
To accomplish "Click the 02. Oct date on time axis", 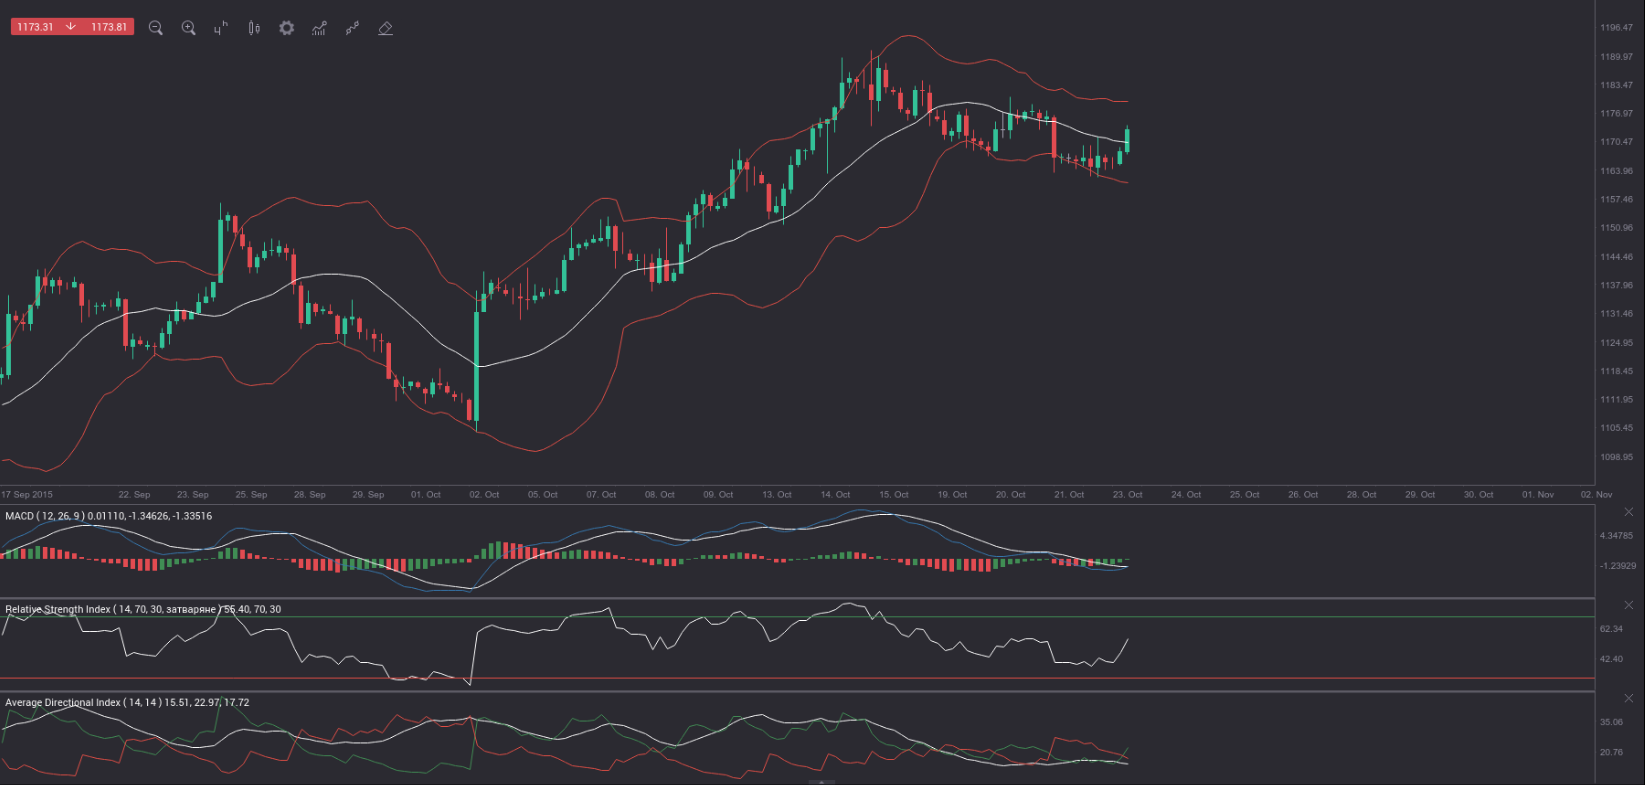I will coord(484,494).
